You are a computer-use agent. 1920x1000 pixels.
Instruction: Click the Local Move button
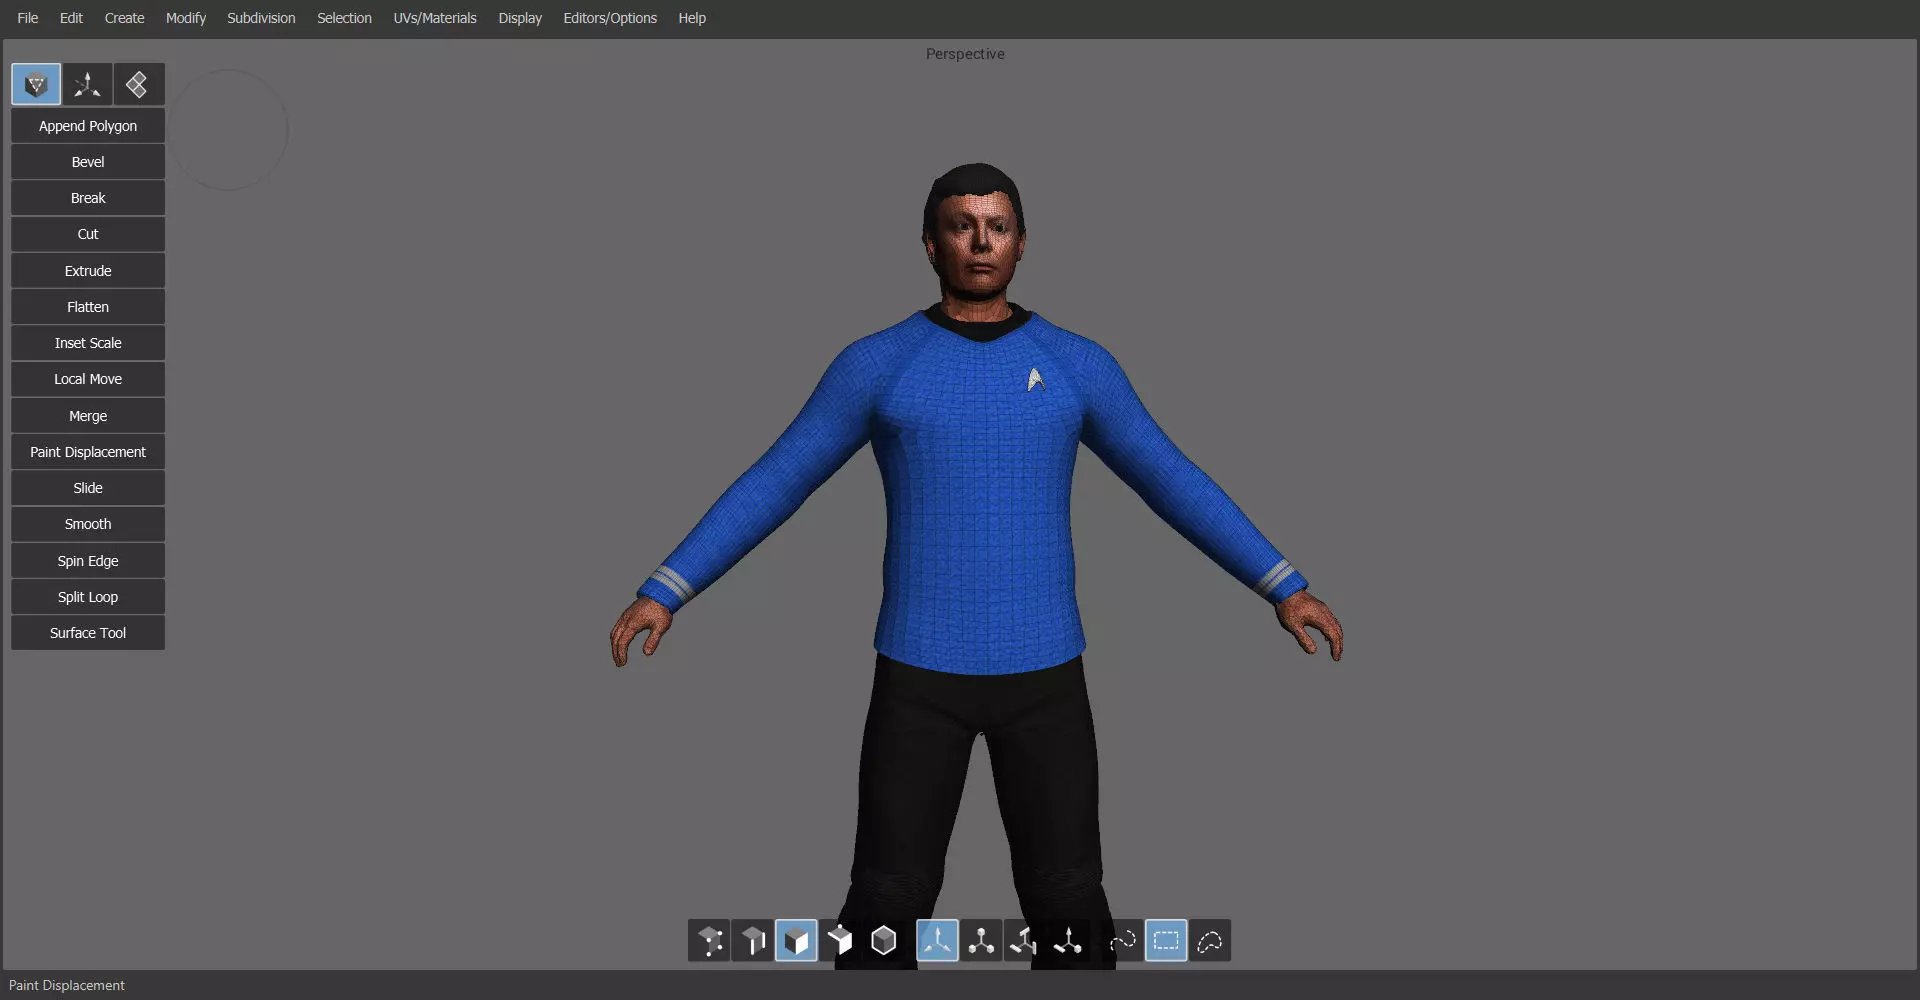pyautogui.click(x=88, y=379)
